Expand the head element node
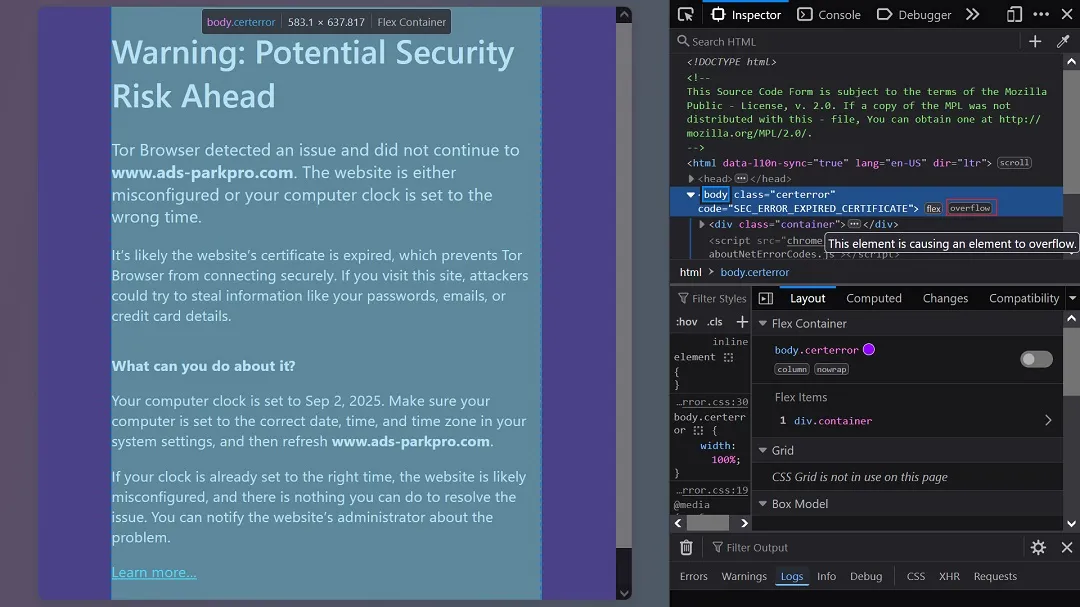1080x607 pixels. coord(691,178)
